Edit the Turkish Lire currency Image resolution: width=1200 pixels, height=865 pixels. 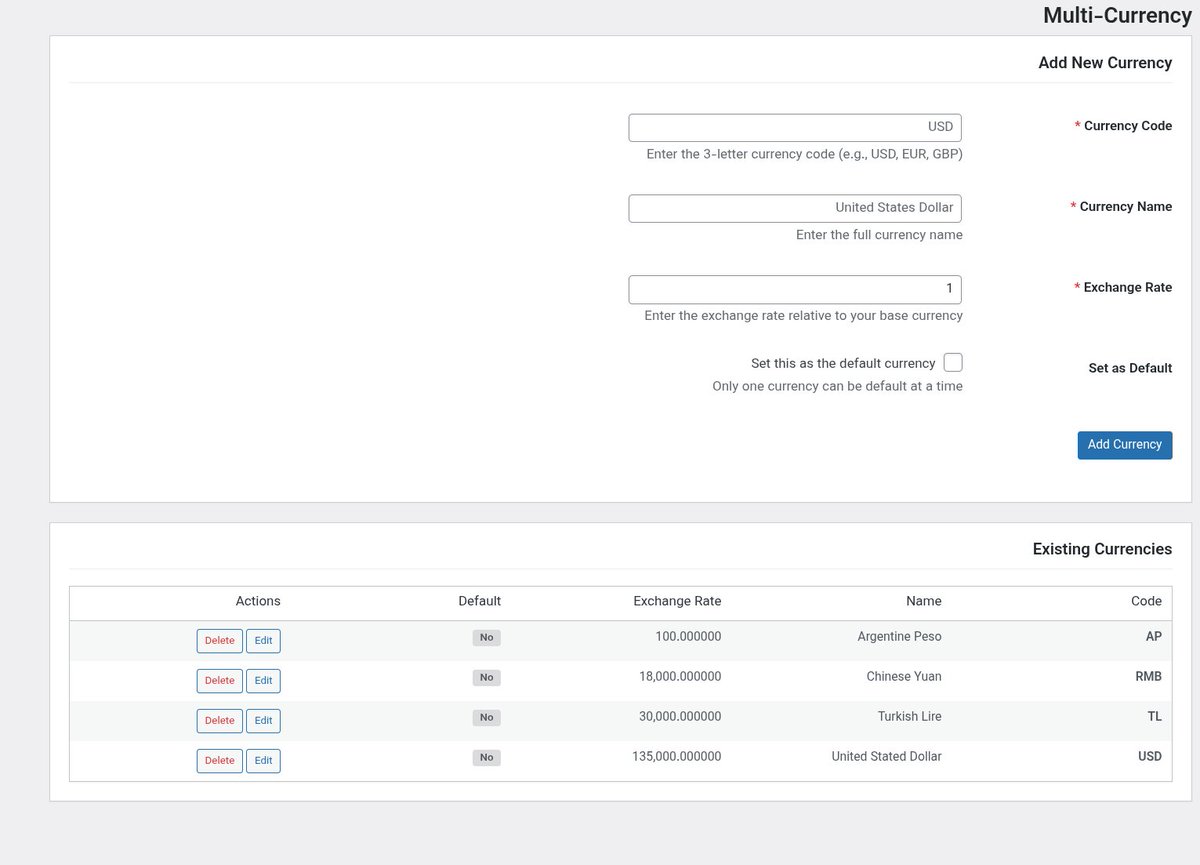(263, 721)
